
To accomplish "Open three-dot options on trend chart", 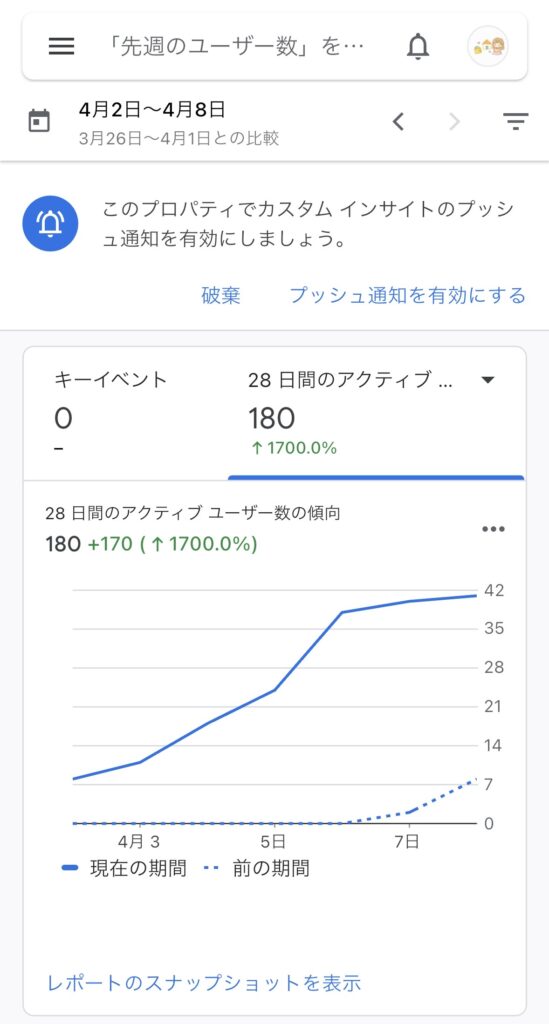I will click(493, 529).
